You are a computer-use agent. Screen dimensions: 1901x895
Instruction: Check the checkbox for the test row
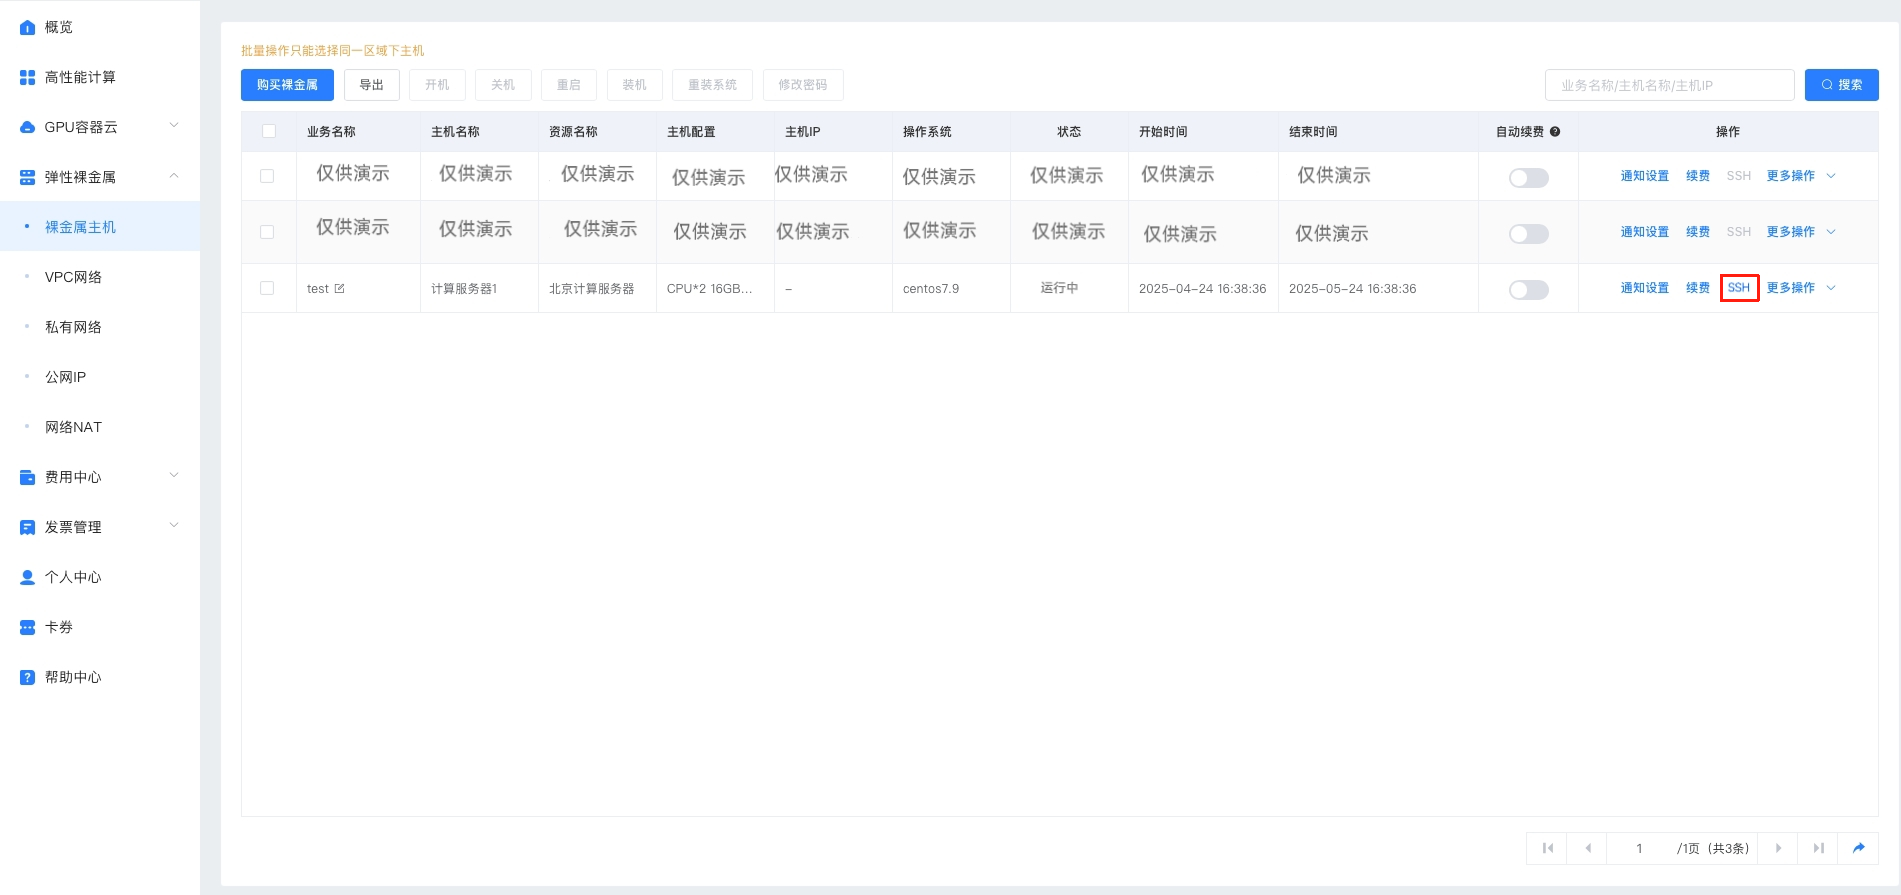pyautogui.click(x=267, y=288)
